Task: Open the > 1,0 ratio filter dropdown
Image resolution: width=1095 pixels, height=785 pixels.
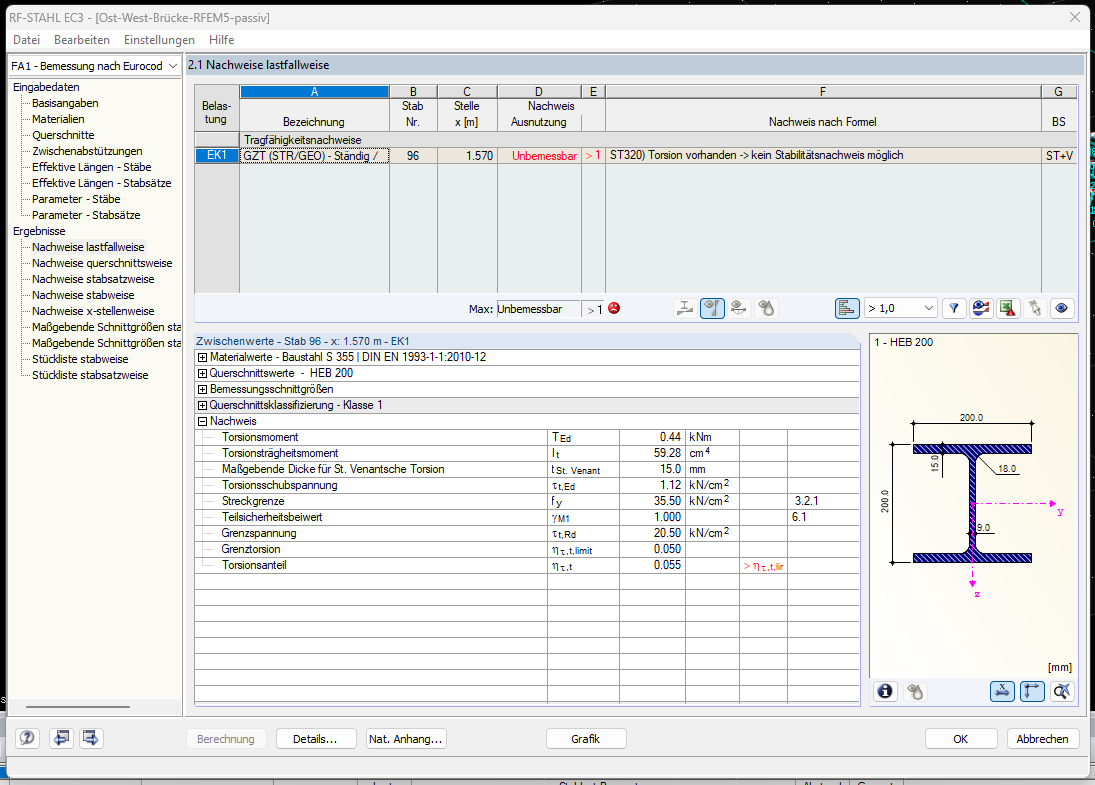Action: (x=901, y=308)
